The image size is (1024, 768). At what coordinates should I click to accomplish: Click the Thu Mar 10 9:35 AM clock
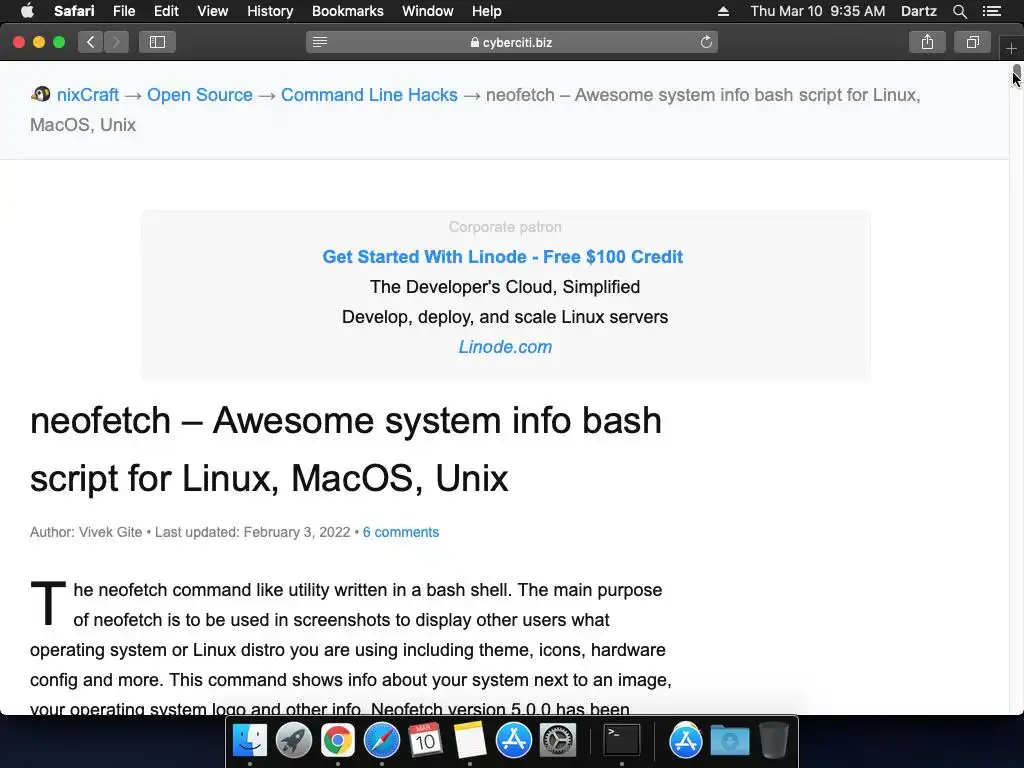click(x=818, y=11)
